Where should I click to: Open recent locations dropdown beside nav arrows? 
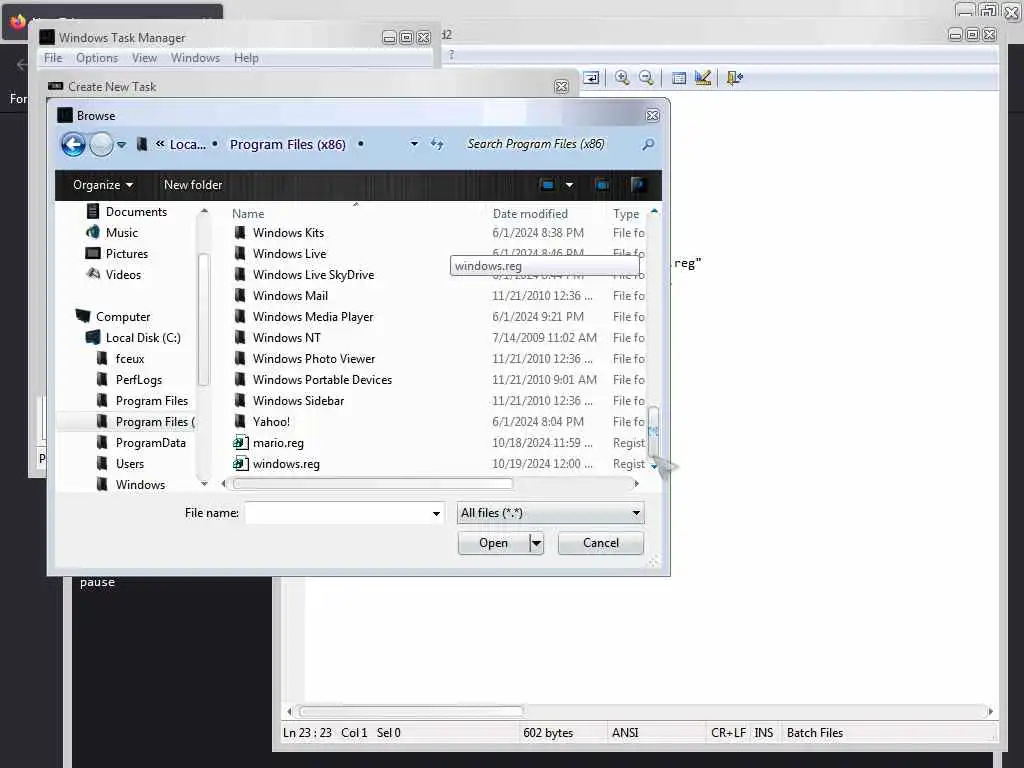point(121,145)
